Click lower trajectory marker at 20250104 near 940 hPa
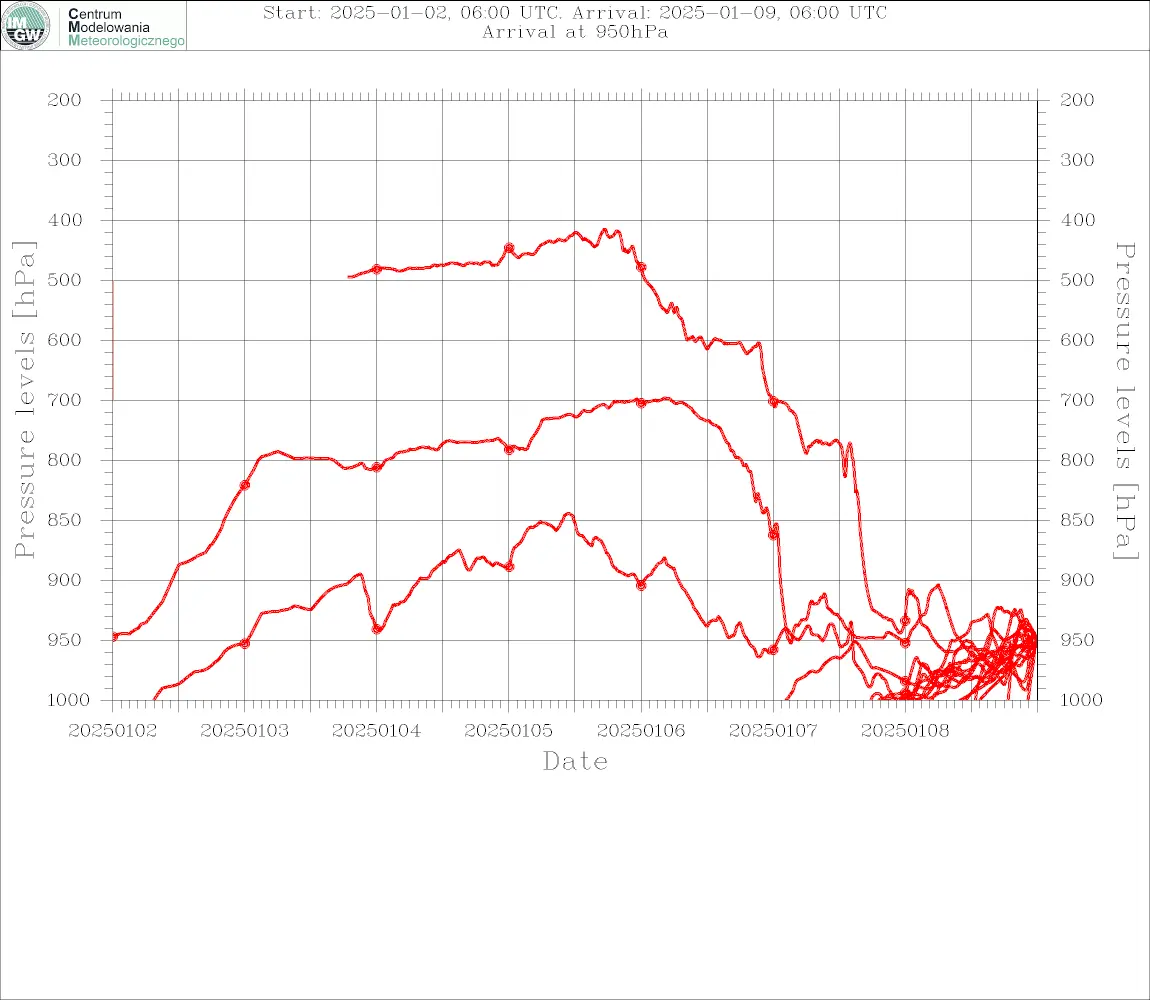Image resolution: width=1150 pixels, height=1000 pixels. tap(377, 629)
